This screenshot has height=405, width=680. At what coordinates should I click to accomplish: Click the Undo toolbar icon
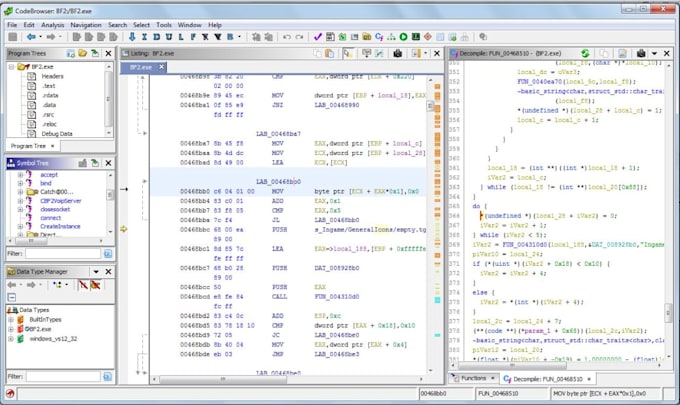click(287, 37)
